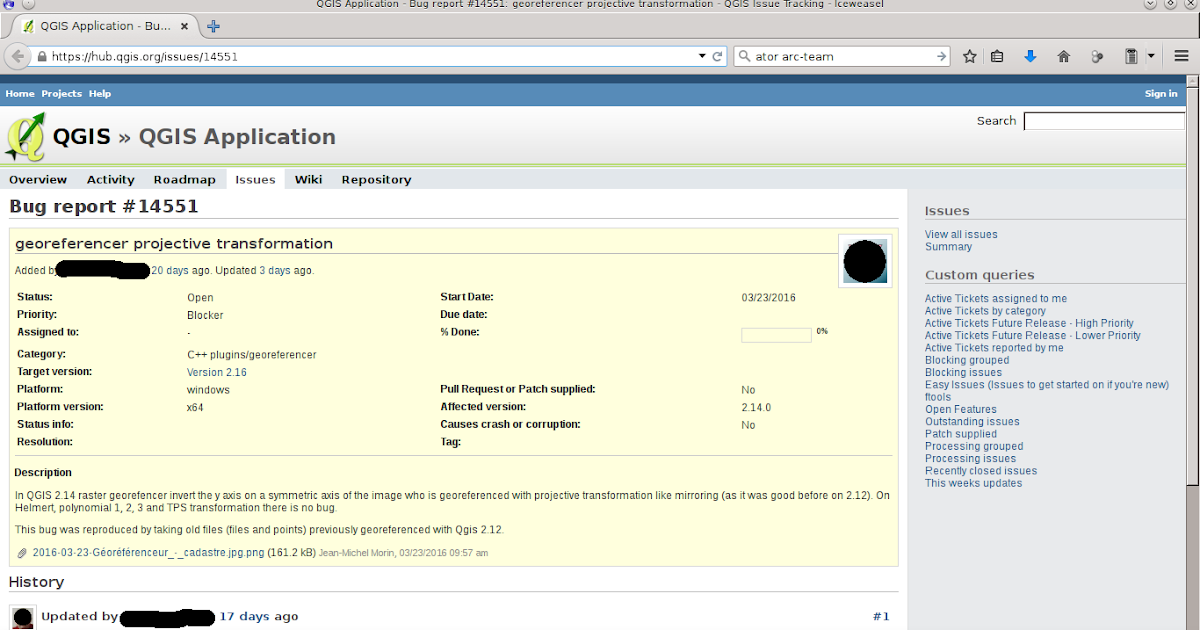Image resolution: width=1200 pixels, height=630 pixels.
Task: Click the avatar beside the history update
Action: [x=22, y=617]
